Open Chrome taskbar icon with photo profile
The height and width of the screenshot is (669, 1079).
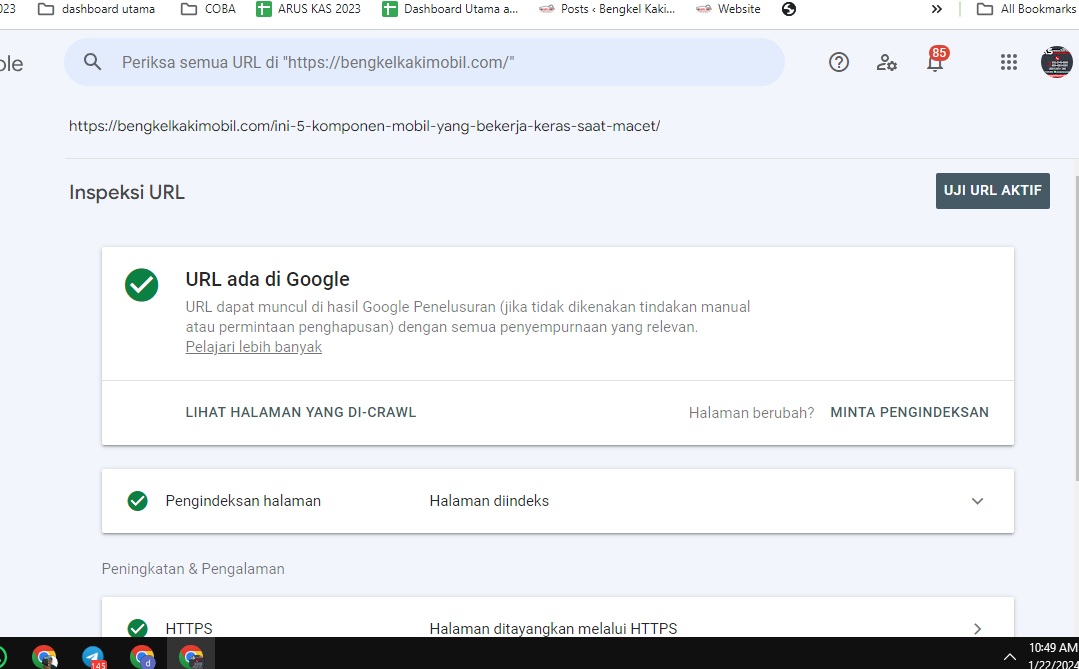[x=44, y=657]
